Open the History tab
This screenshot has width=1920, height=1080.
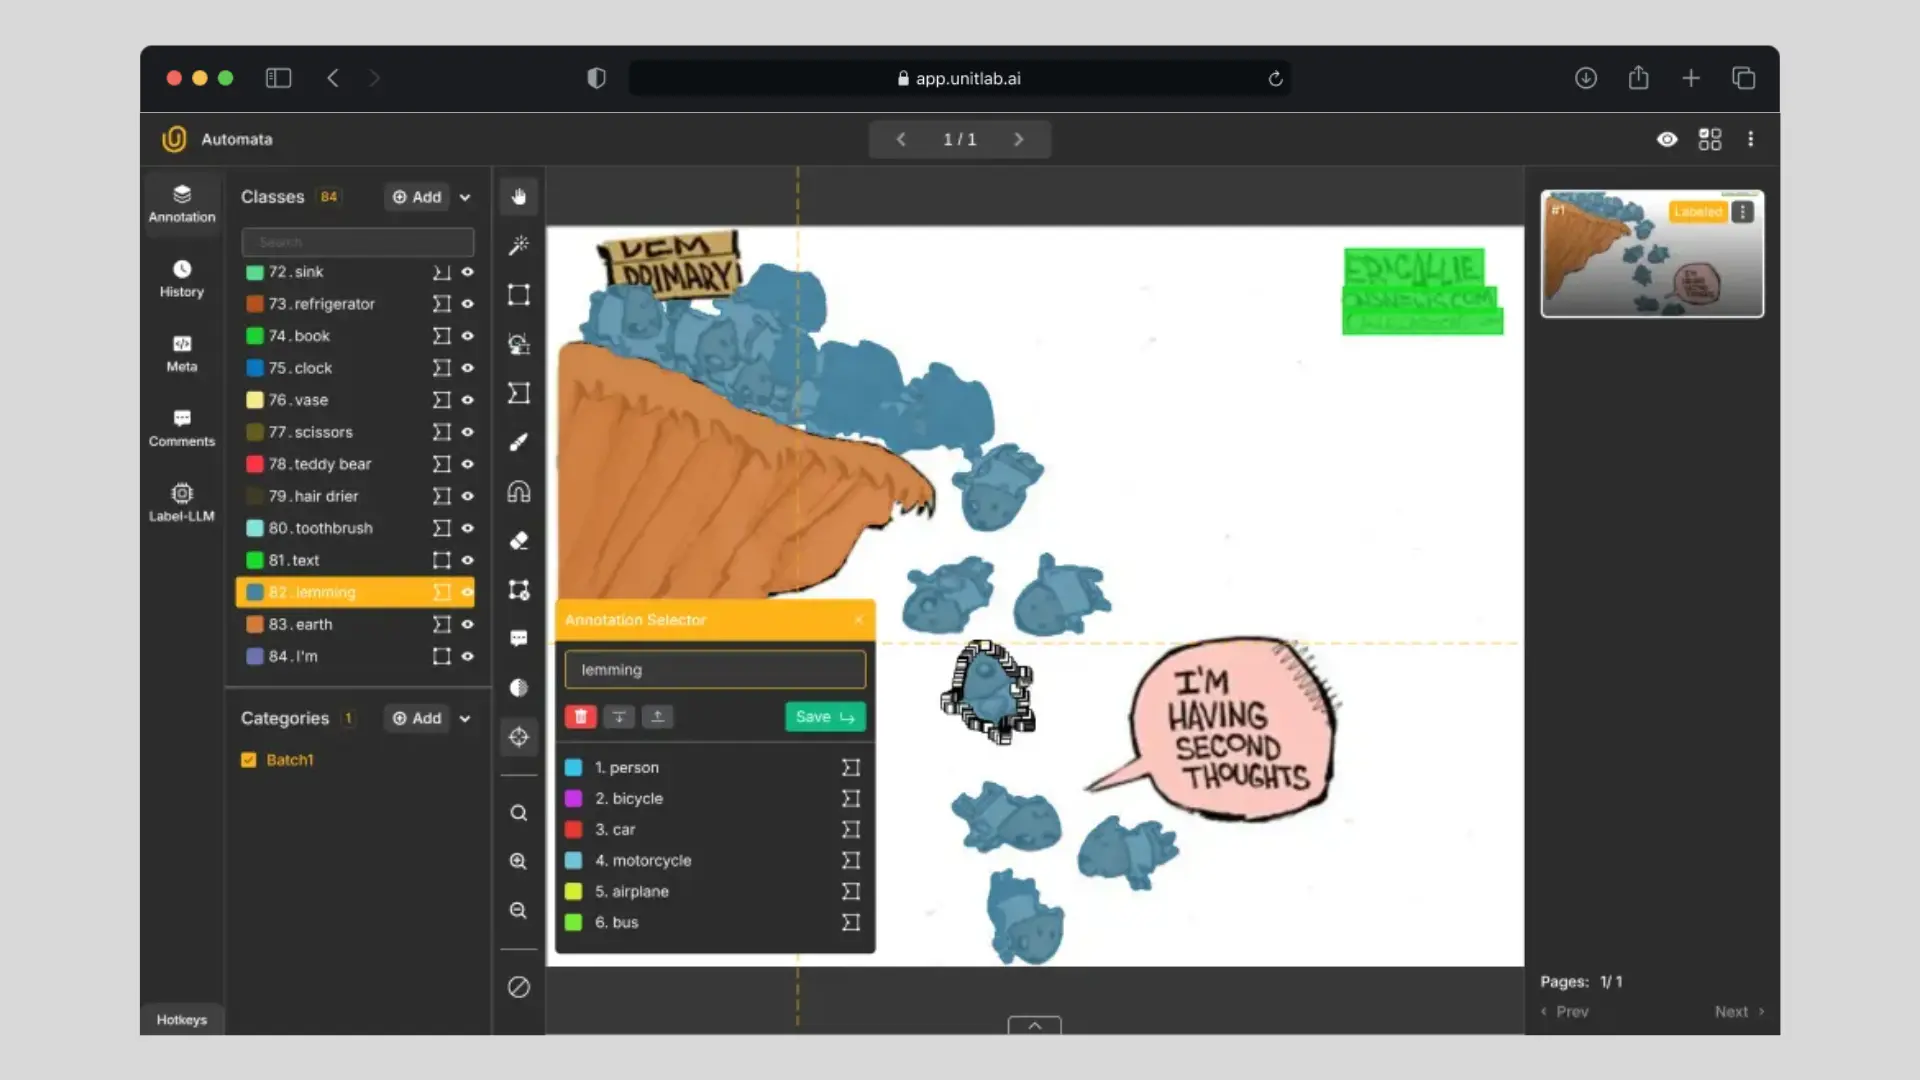point(181,278)
